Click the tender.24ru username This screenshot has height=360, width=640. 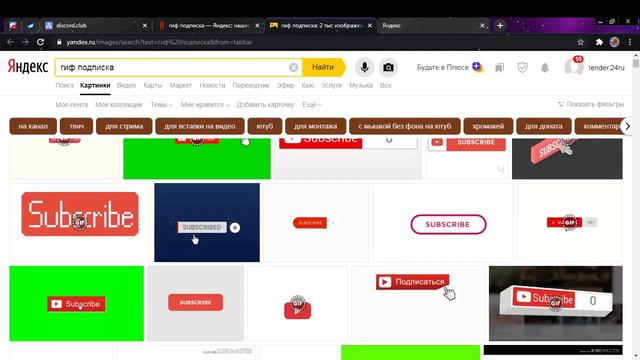click(x=606, y=68)
